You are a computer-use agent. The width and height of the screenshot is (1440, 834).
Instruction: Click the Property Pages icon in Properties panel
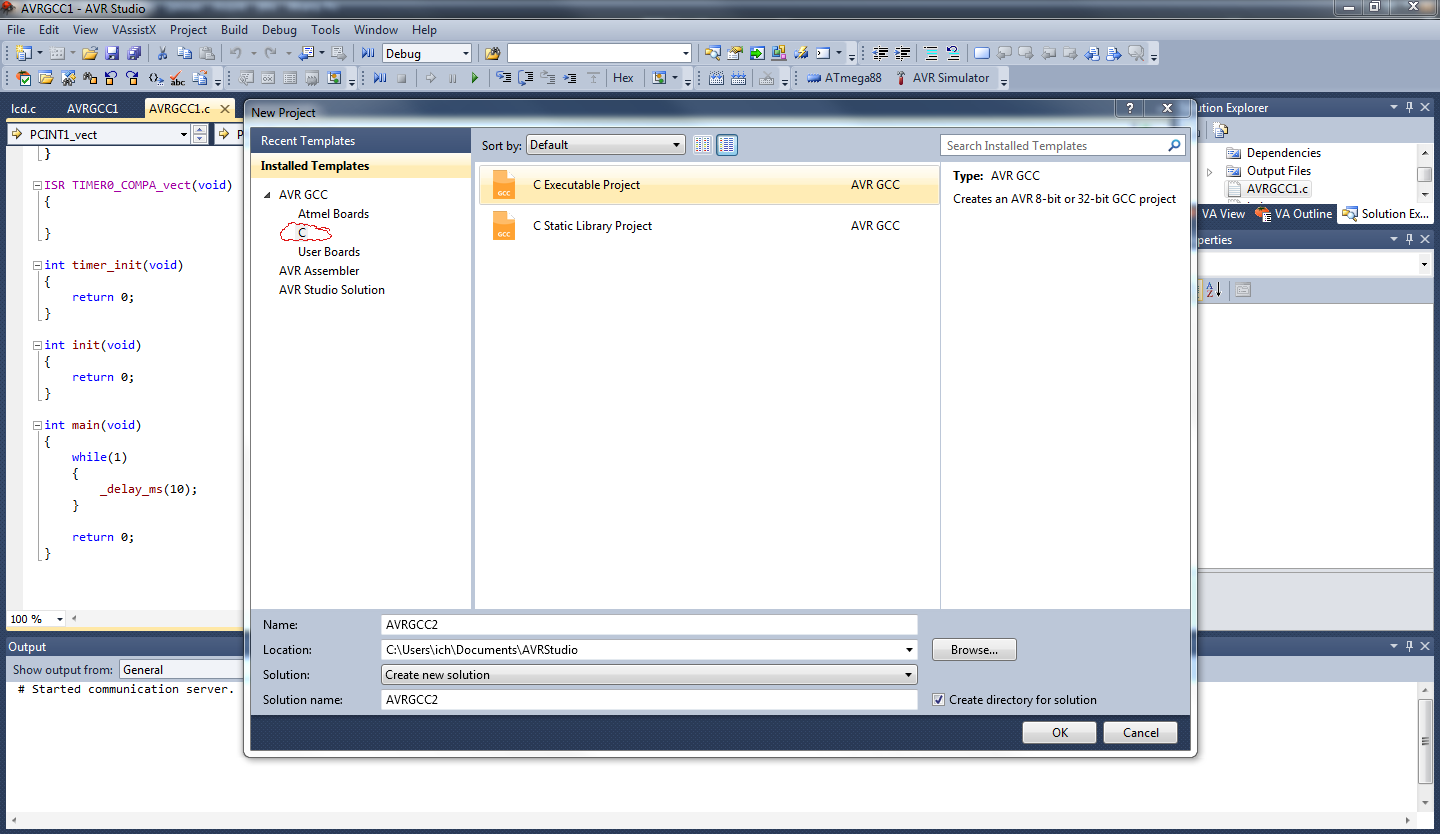tap(1243, 290)
